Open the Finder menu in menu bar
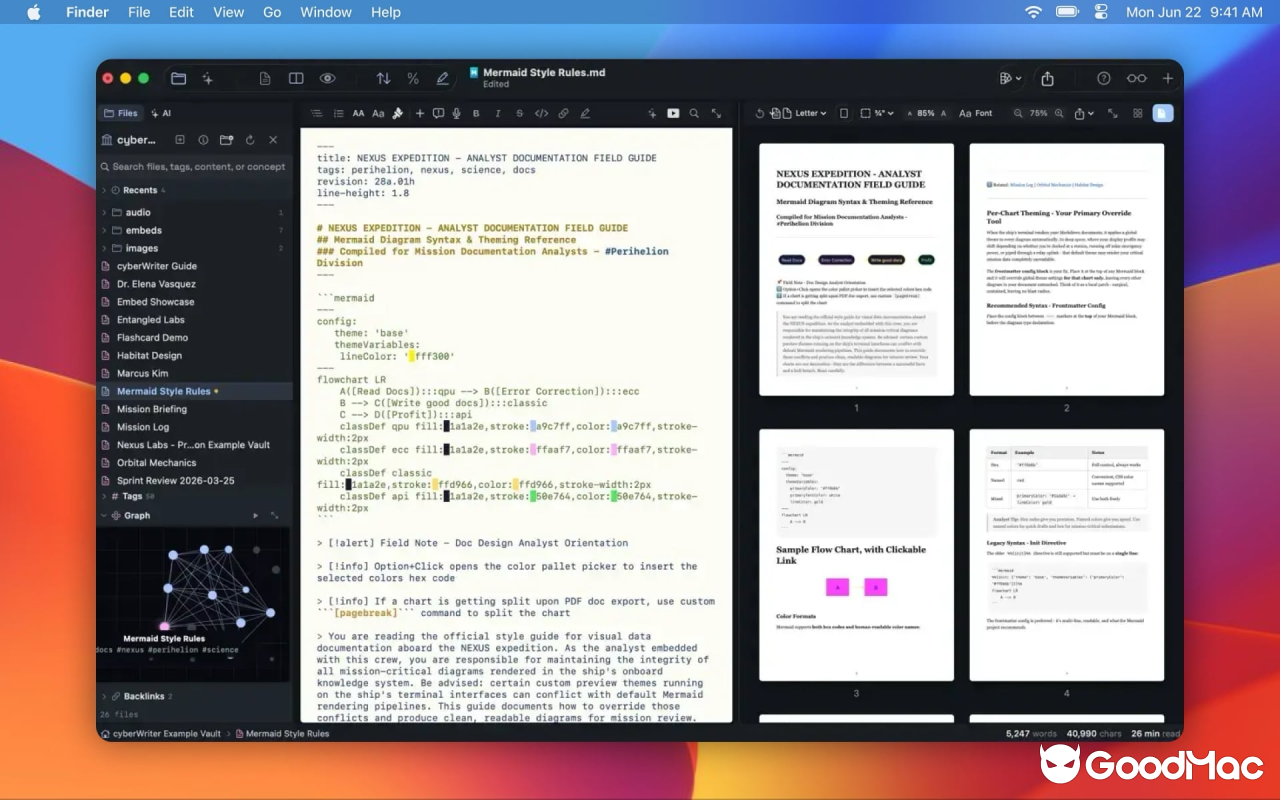The height and width of the screenshot is (800, 1280). 87,12
